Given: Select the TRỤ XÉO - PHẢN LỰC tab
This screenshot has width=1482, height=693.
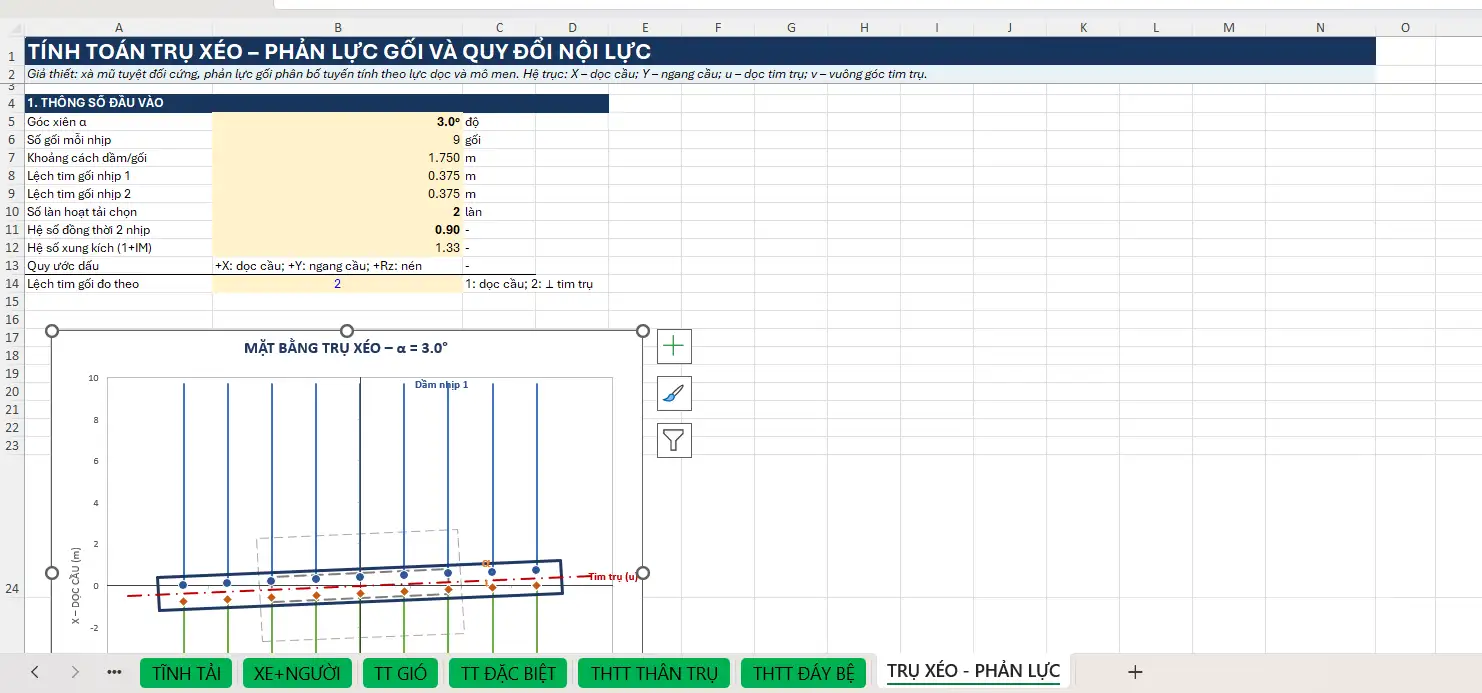Looking at the screenshot, I should coord(973,672).
